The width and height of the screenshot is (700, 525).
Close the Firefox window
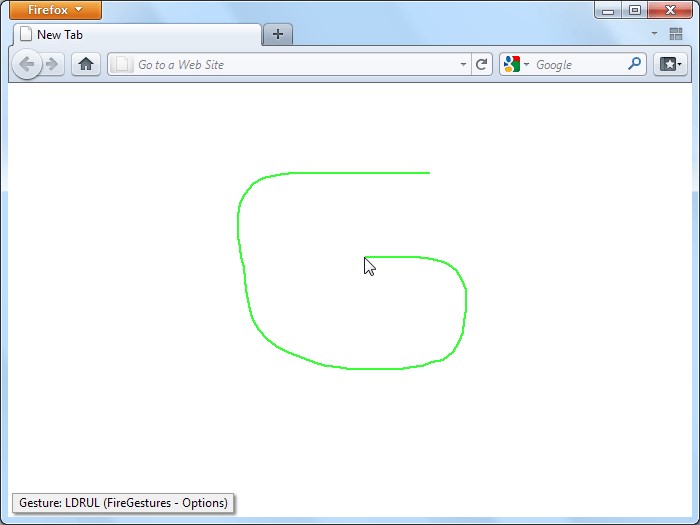click(x=670, y=10)
